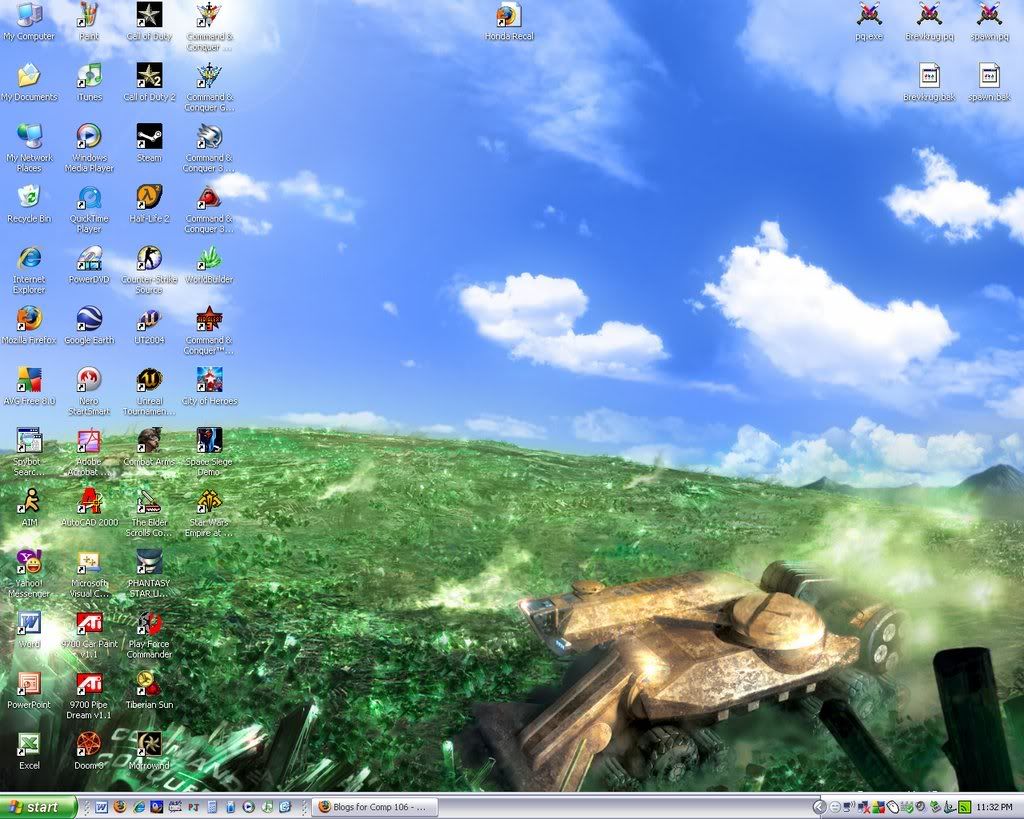Expand hidden system tray icons with the arrow
This screenshot has height=819, width=1024.
[820, 807]
